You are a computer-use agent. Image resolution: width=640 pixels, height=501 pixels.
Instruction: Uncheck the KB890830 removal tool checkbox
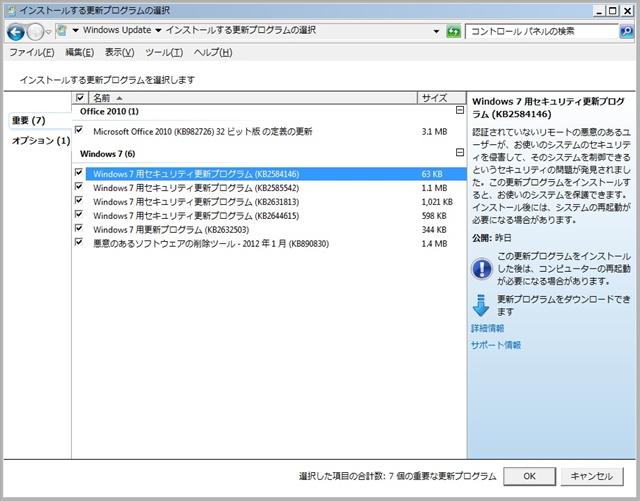pyautogui.click(x=79, y=243)
